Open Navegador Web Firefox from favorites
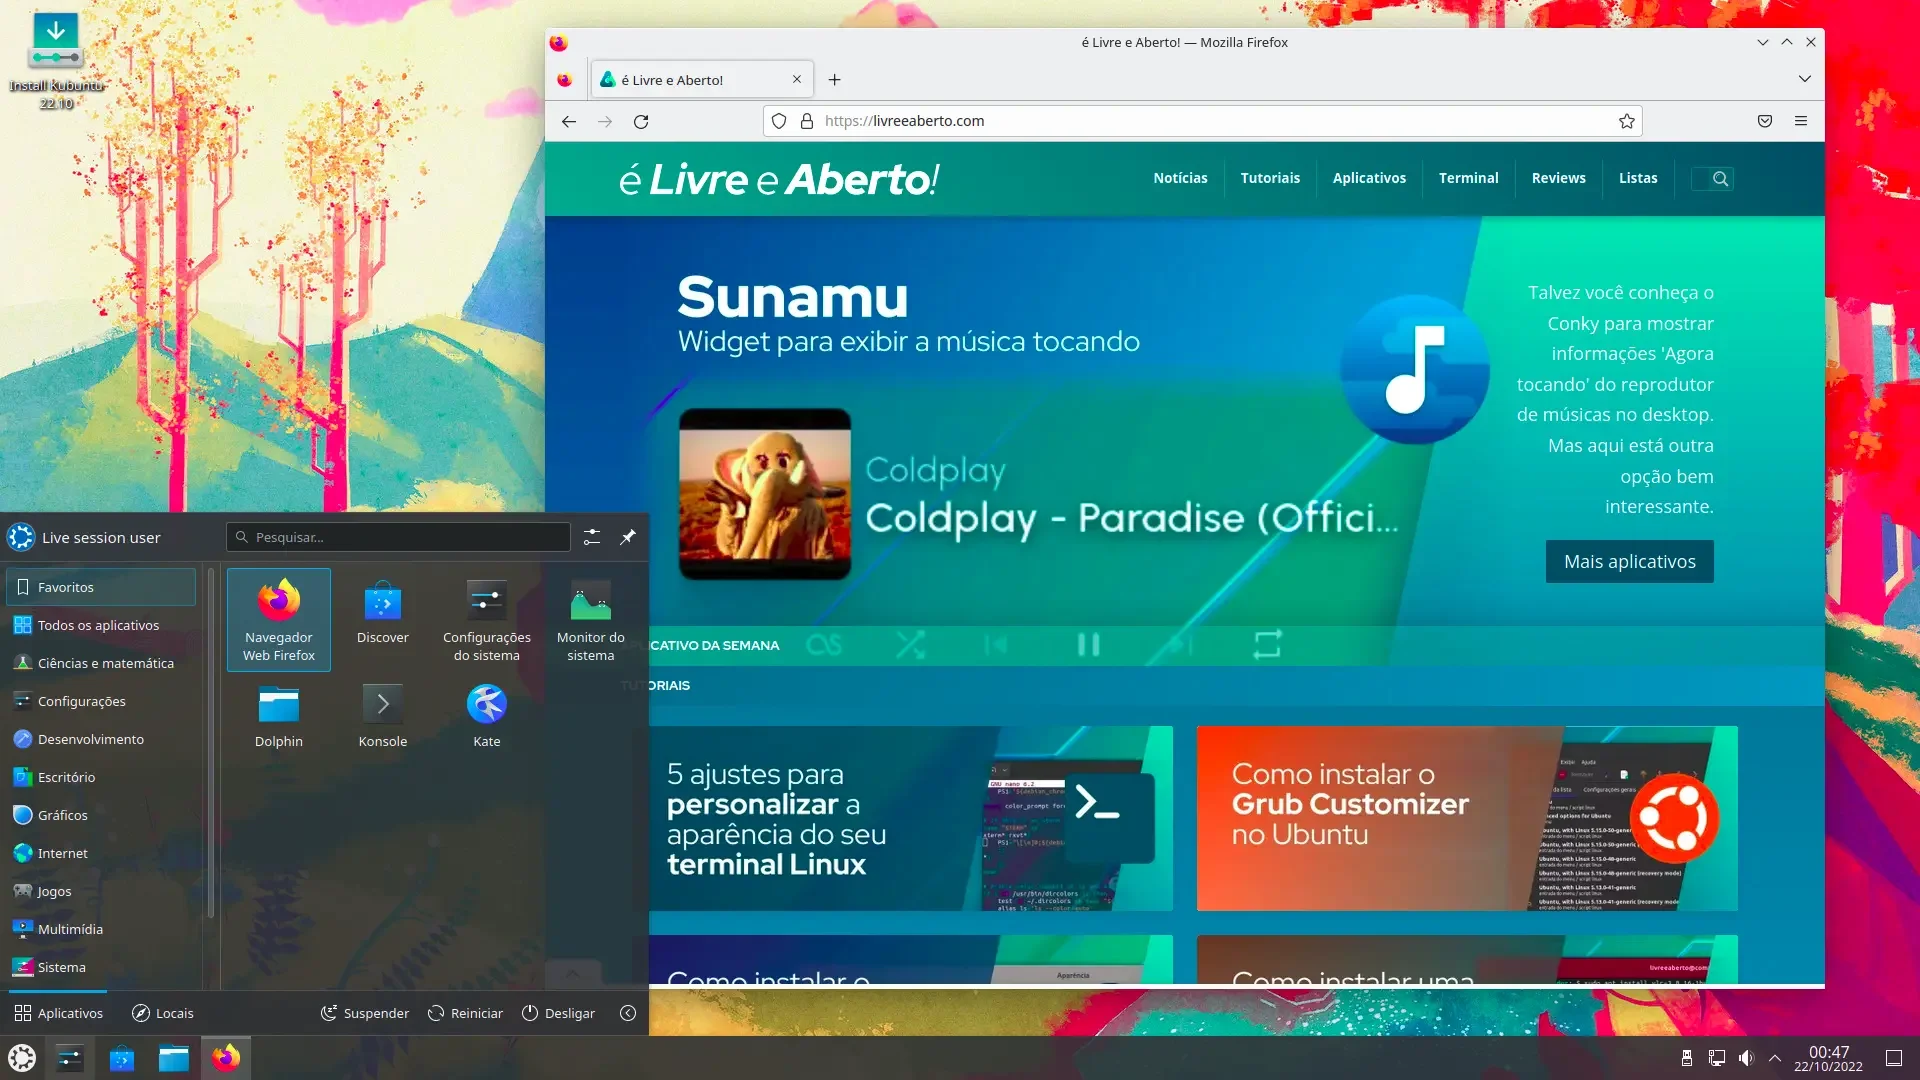Viewport: 1920px width, 1080px height. [278, 620]
